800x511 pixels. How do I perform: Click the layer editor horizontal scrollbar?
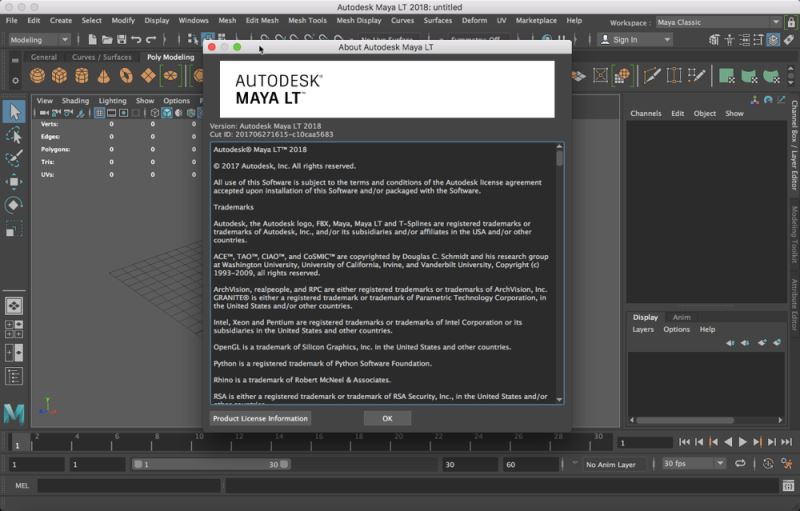tap(685, 420)
